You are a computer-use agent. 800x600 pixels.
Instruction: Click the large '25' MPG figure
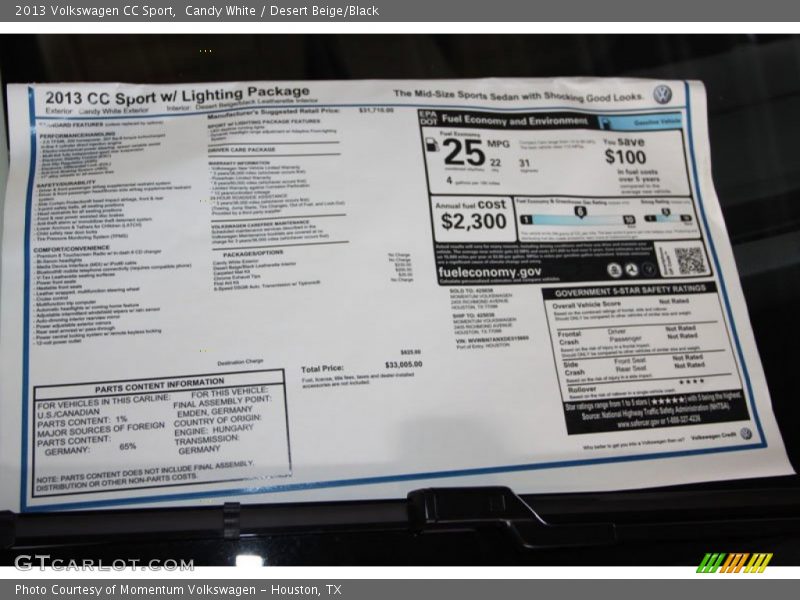(x=463, y=153)
